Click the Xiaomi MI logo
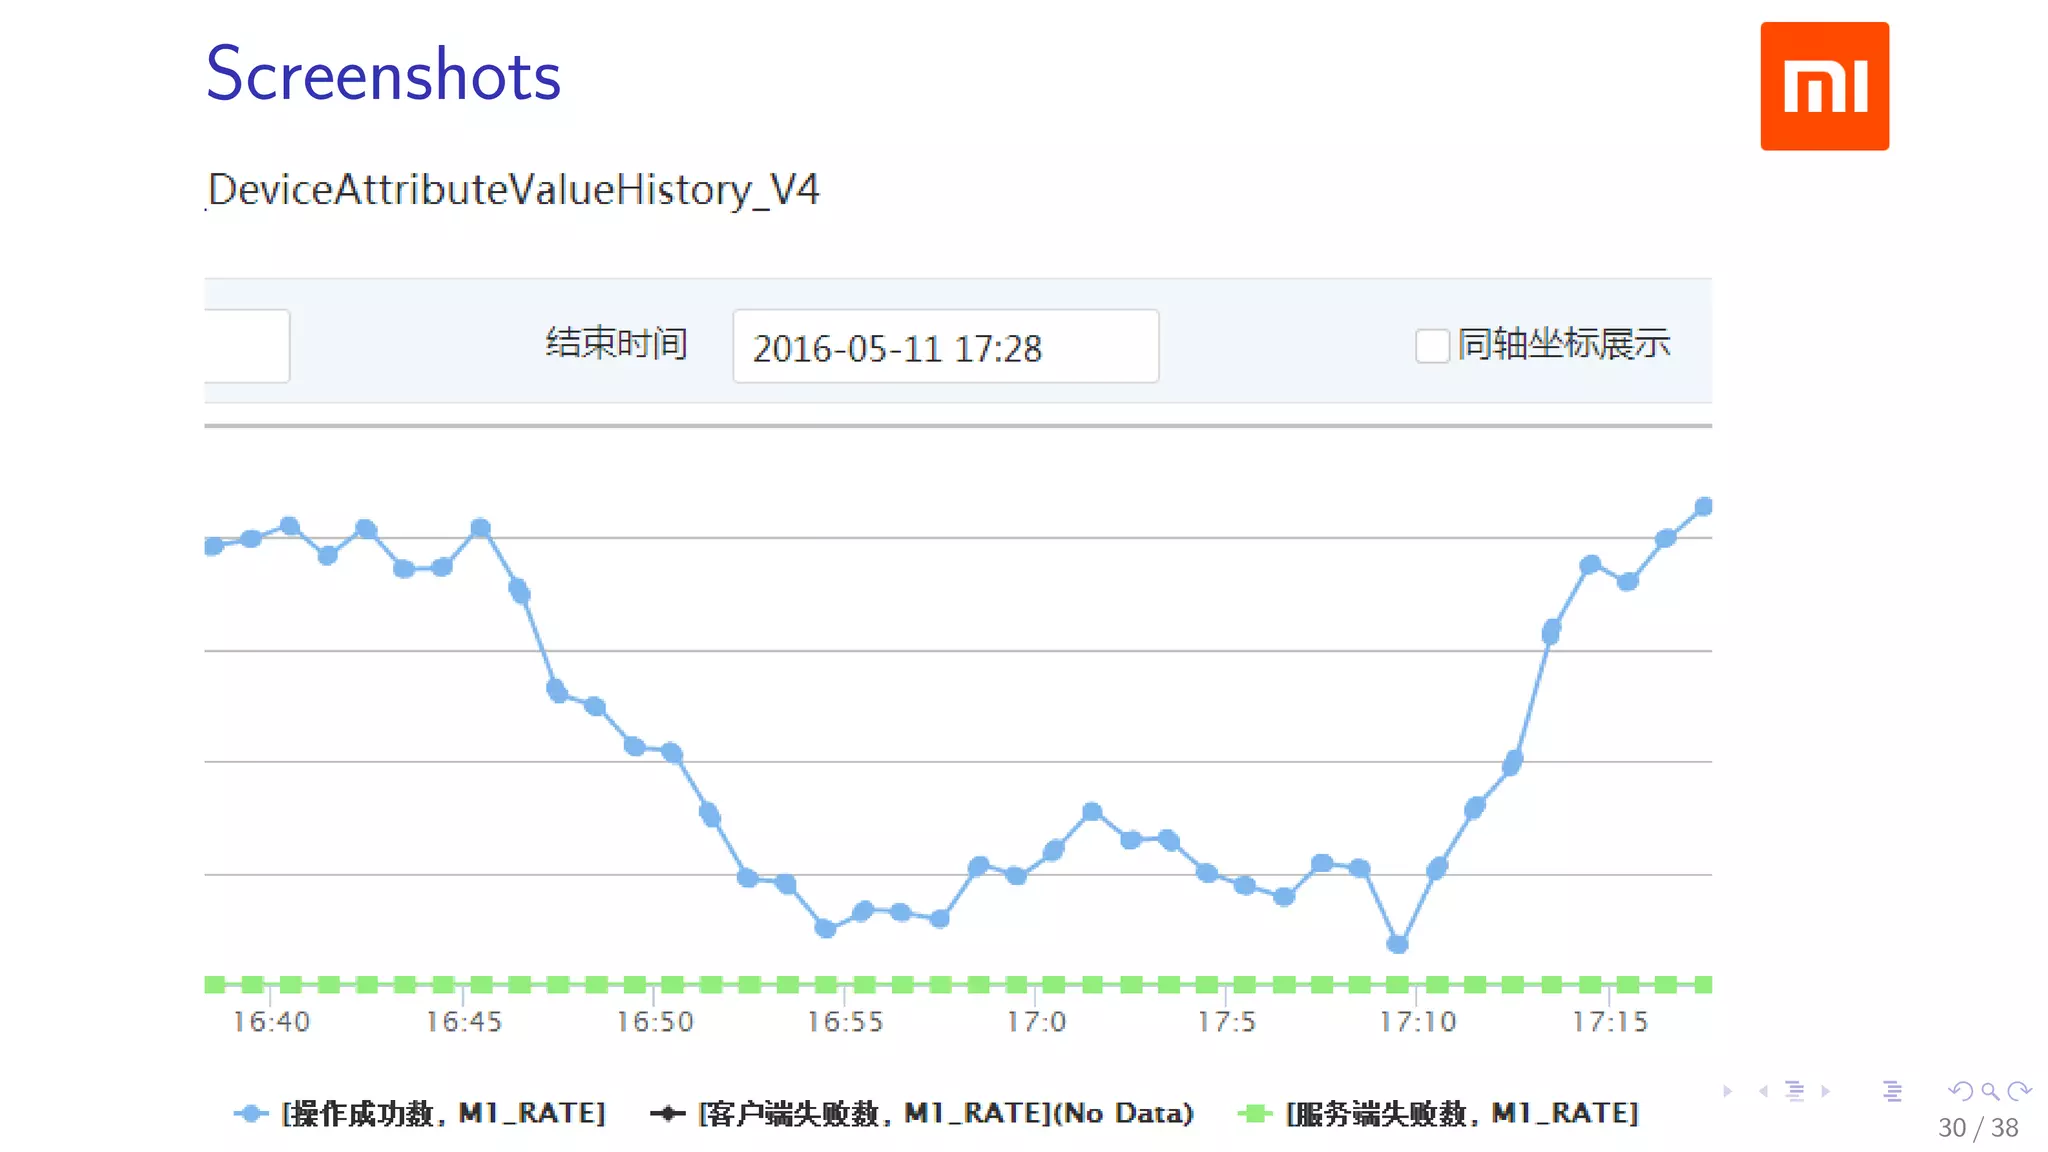This screenshot has height=1152, width=2048. [x=1824, y=86]
